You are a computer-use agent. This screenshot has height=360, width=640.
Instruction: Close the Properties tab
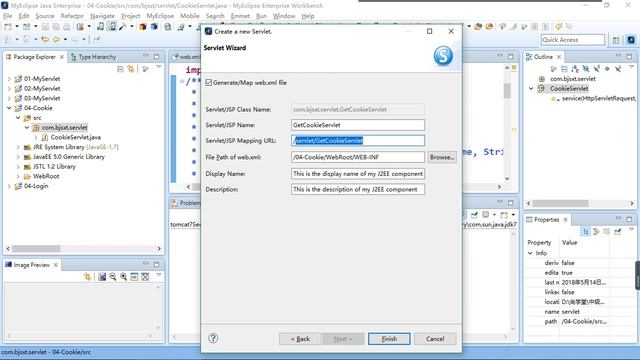tap(565, 220)
